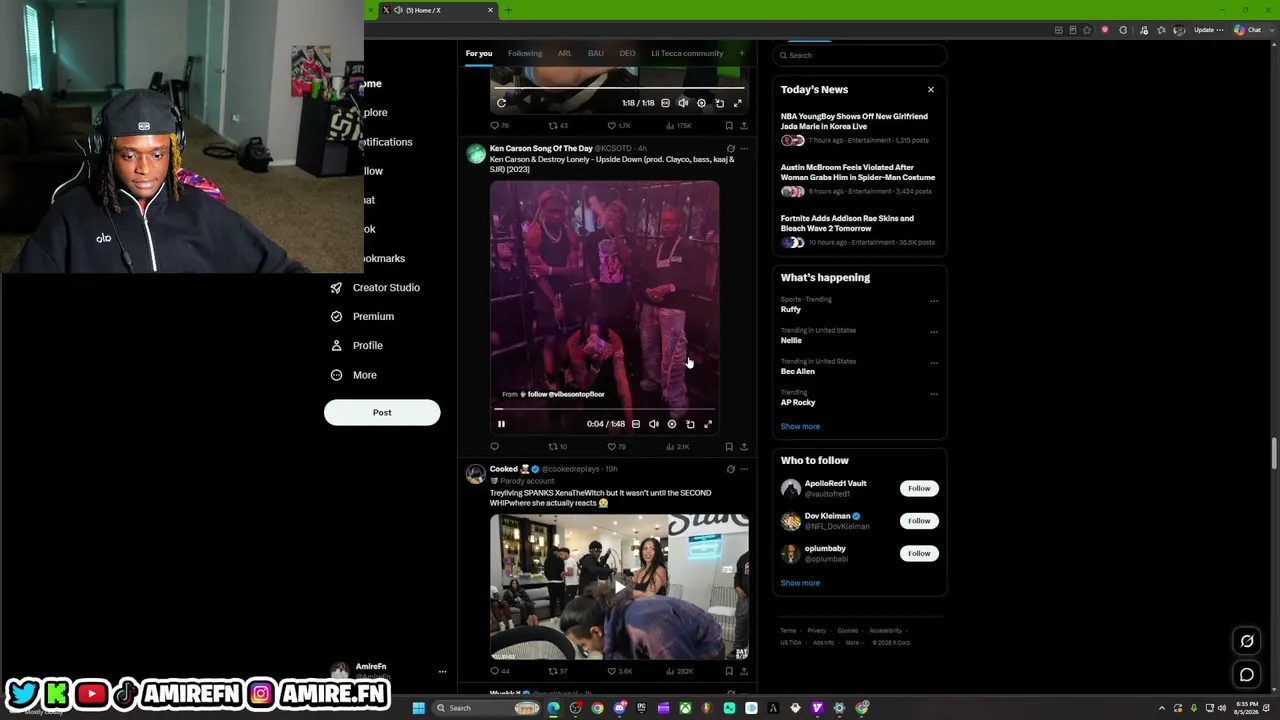Open the ARL timeline tab
This screenshot has height=720, width=1280.
click(x=565, y=53)
